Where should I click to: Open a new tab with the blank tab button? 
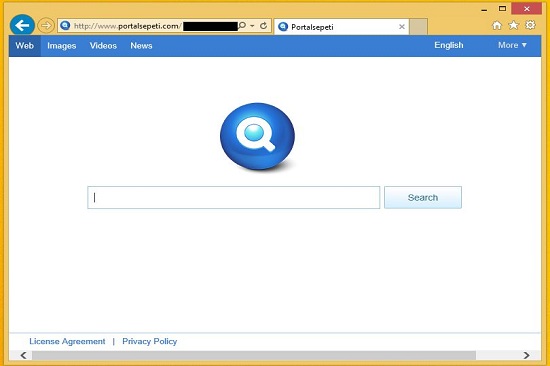(418, 27)
